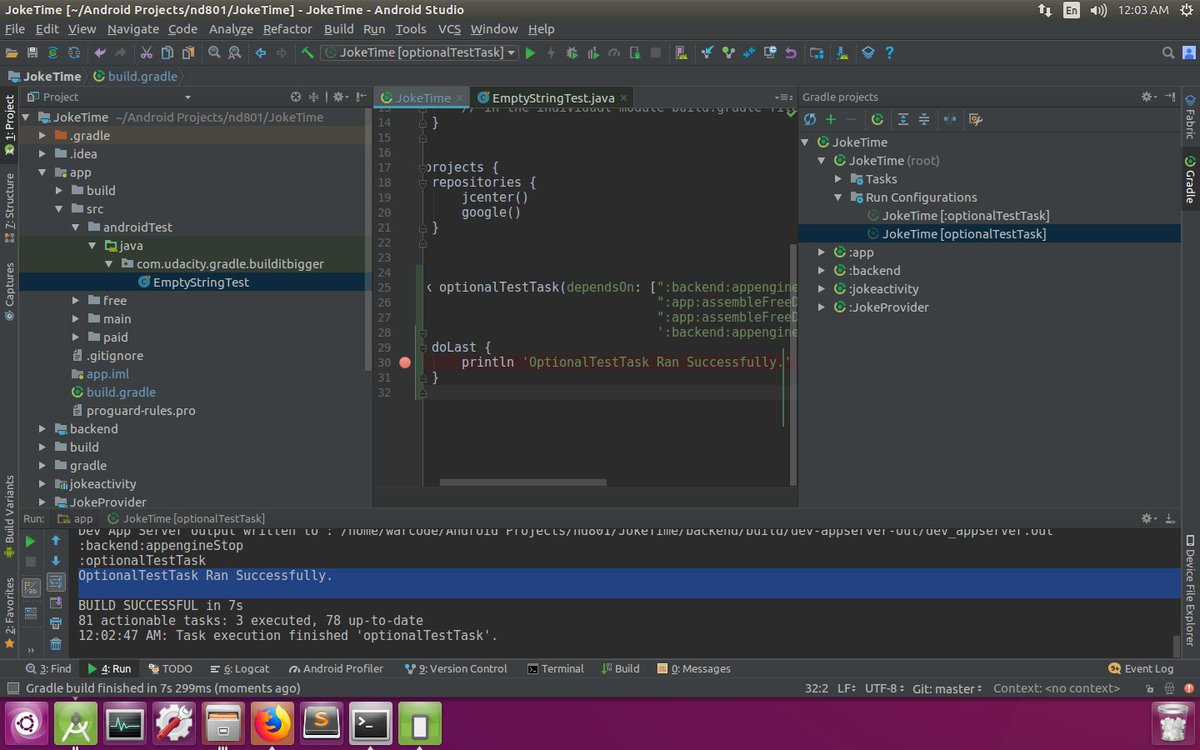Screen dimensions: 1200x750
Task: Open Firefox from the Ubuntu dock
Action: (x=271, y=723)
